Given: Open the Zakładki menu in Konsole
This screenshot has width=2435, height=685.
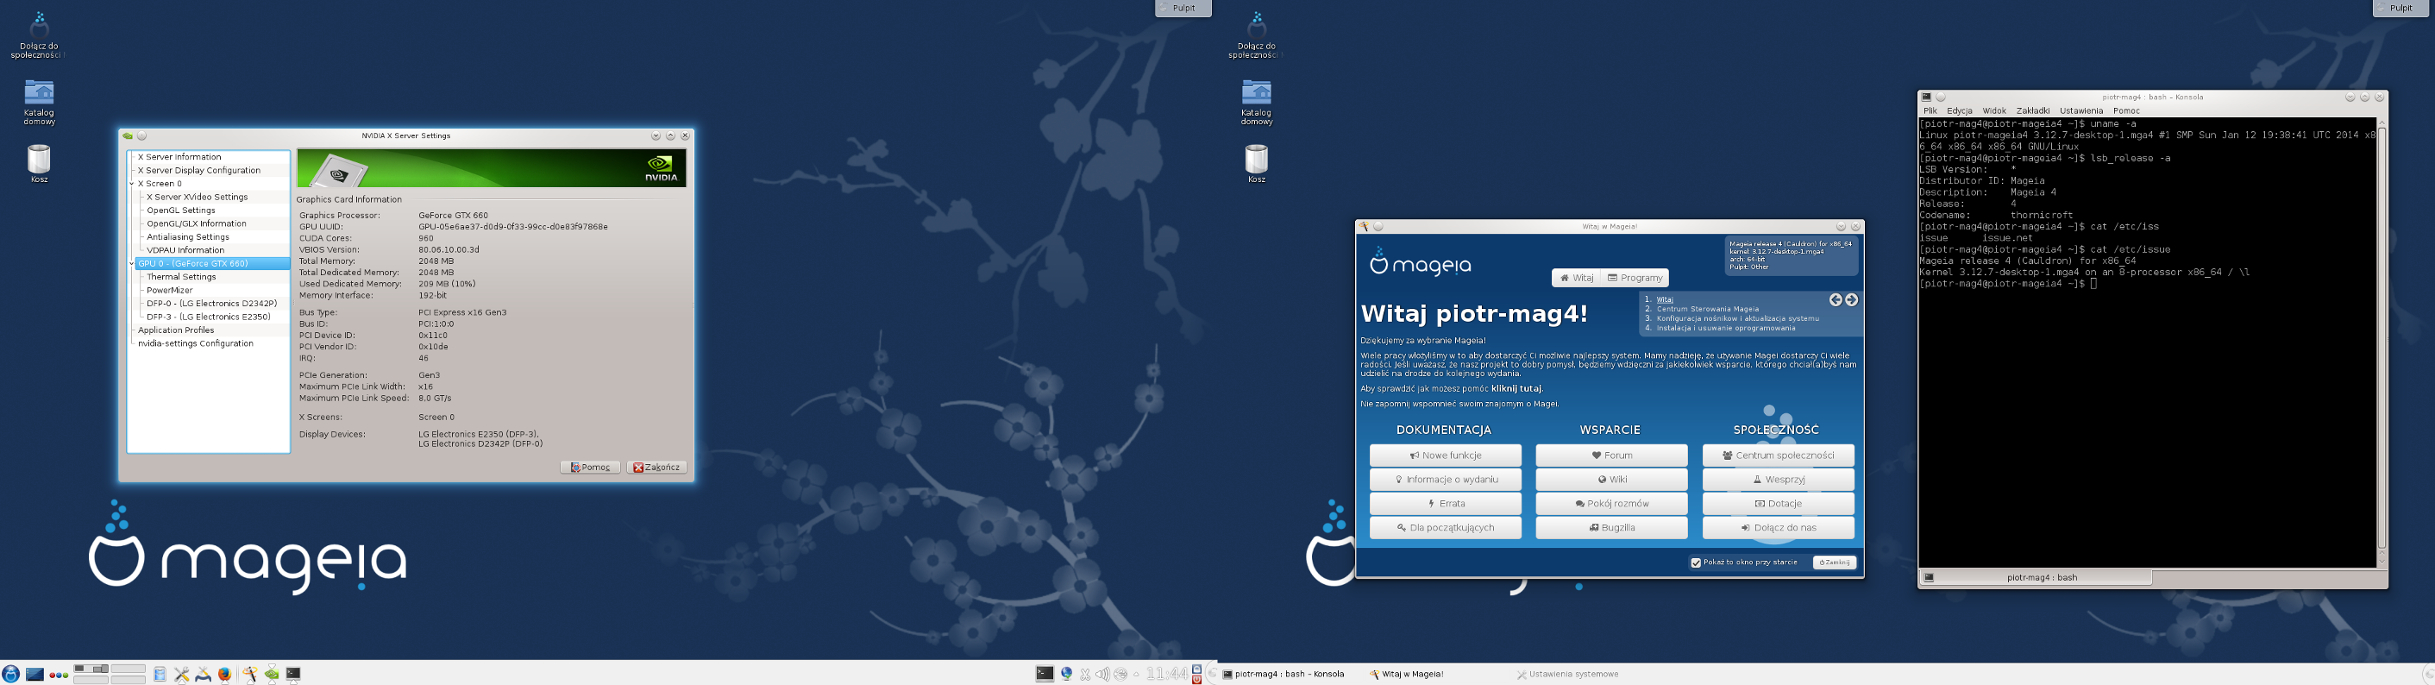Looking at the screenshot, I should 2034,111.
